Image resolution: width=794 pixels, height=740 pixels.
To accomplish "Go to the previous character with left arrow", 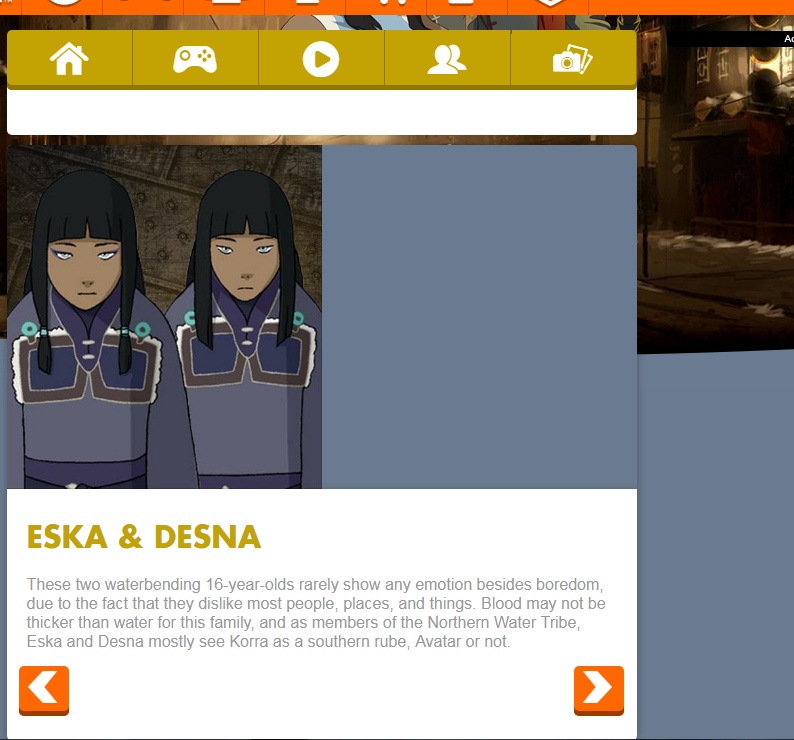I will click(x=44, y=690).
